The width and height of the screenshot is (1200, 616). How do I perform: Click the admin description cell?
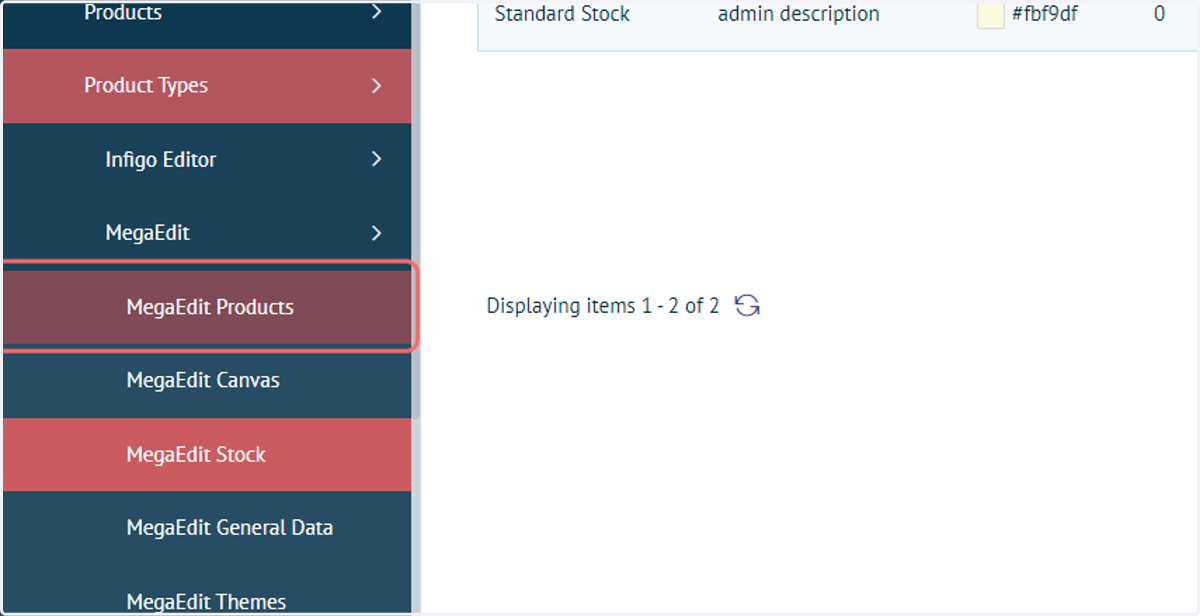point(799,15)
